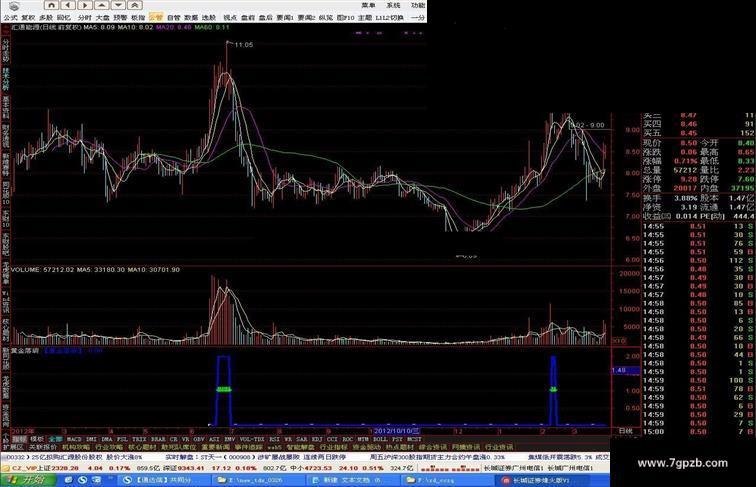
Task: Click 大盘 in the toolbar
Action: pyautogui.click(x=103, y=17)
